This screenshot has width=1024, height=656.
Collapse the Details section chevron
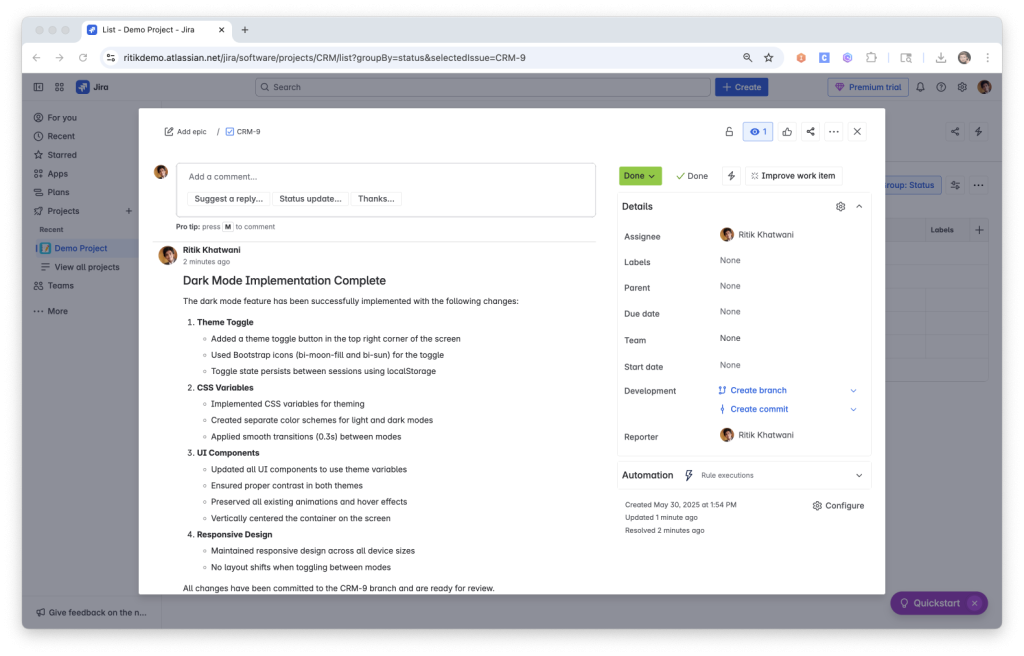pos(858,206)
